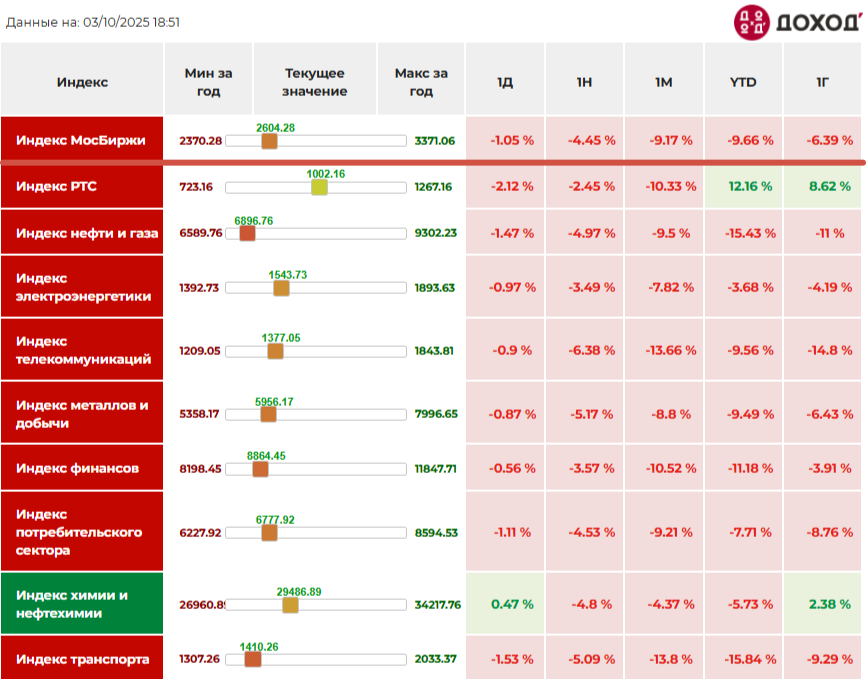This screenshot has height=679, width=866.
Task: Click the ДОХОДЪ logo
Action: (798, 23)
